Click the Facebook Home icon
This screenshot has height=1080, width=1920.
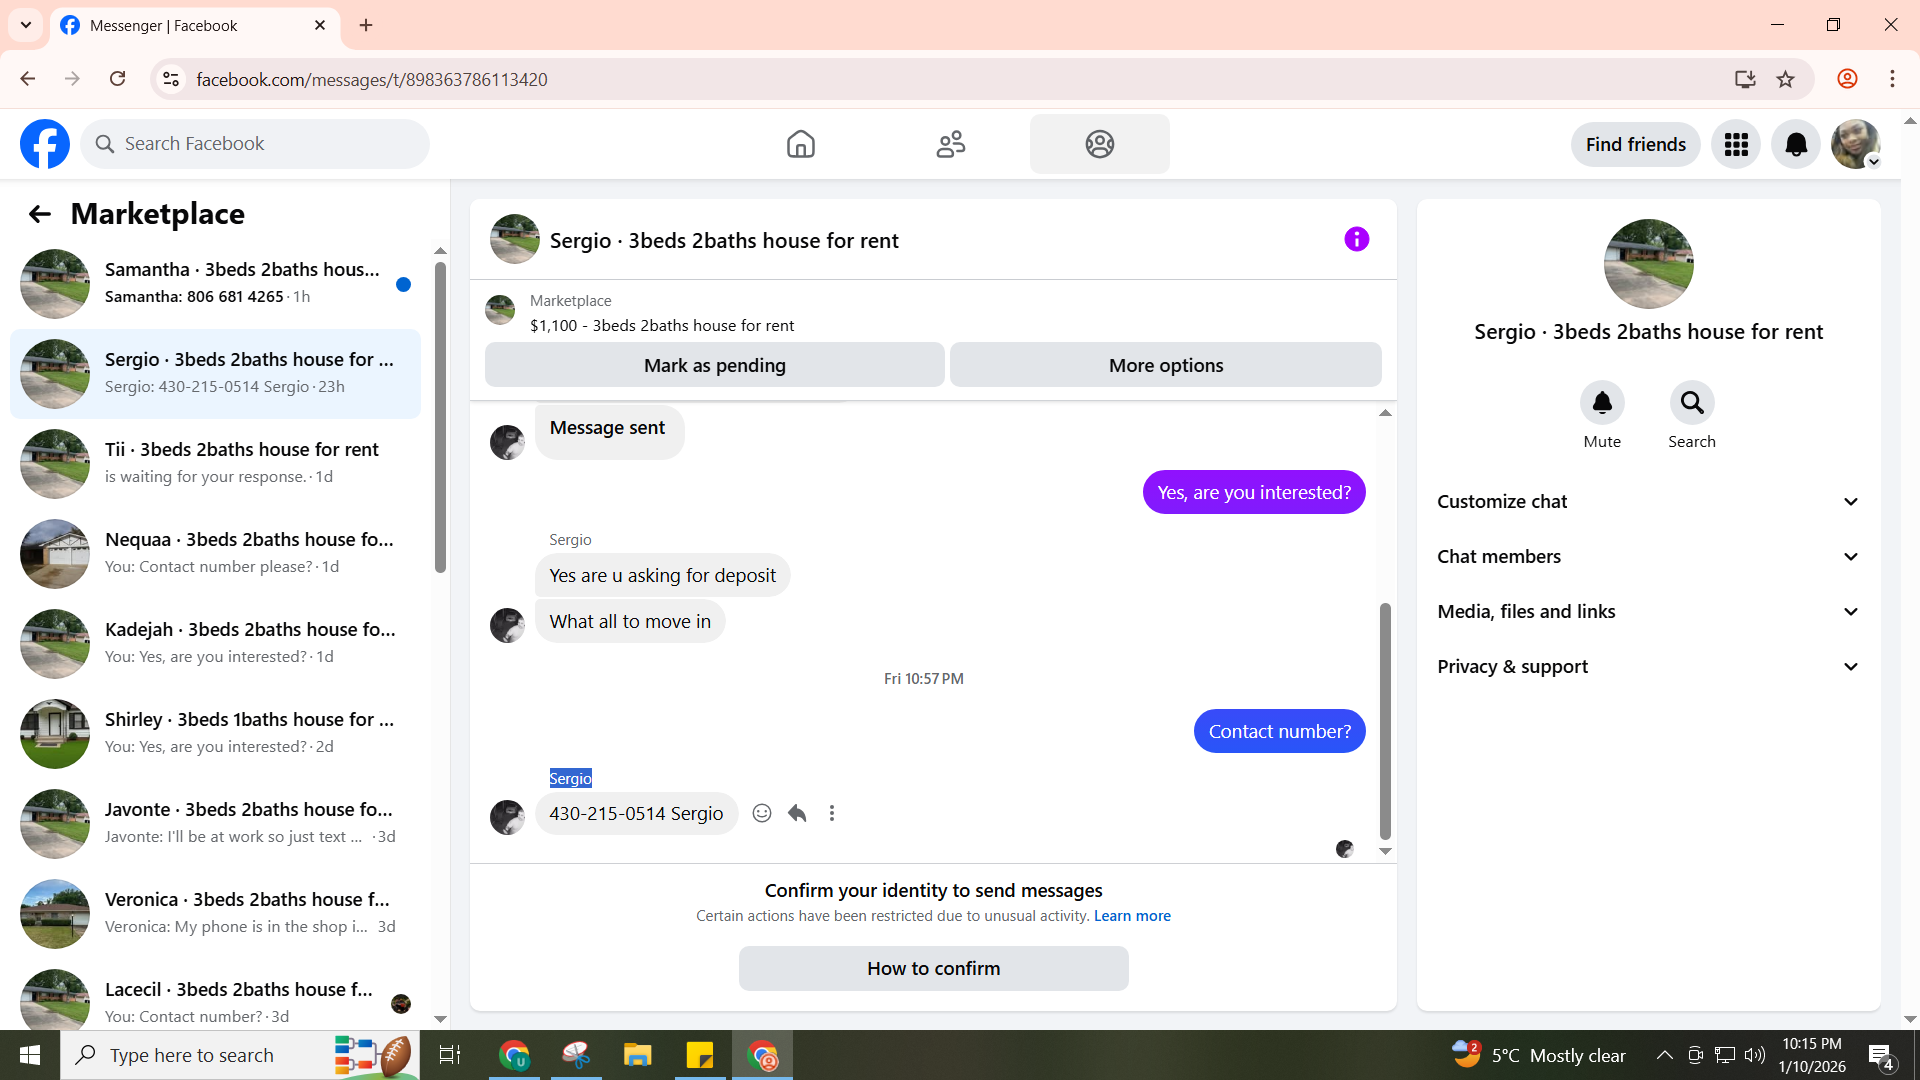(x=800, y=144)
